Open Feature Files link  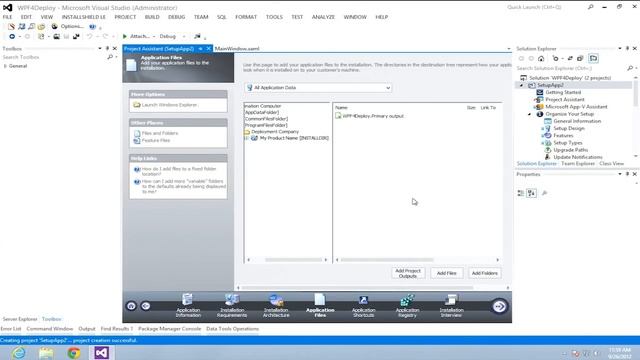coord(156,140)
